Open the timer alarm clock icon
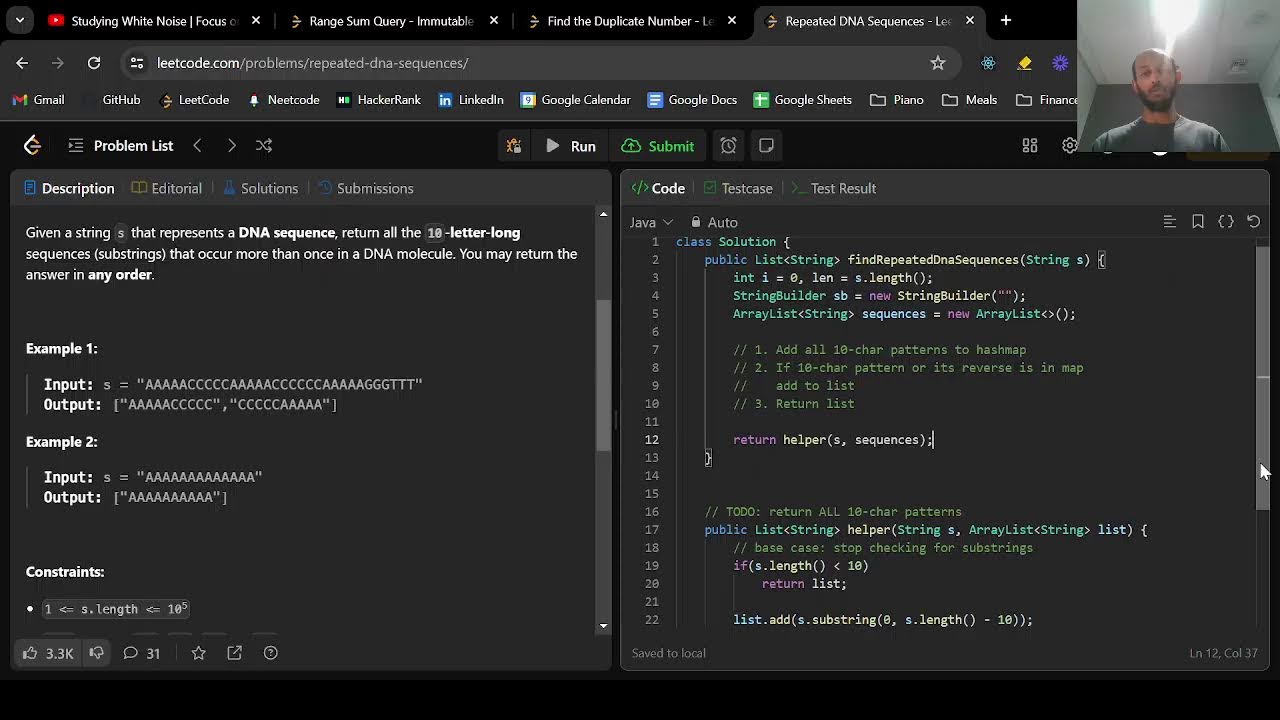Screen dimensions: 1280x720 [728, 146]
